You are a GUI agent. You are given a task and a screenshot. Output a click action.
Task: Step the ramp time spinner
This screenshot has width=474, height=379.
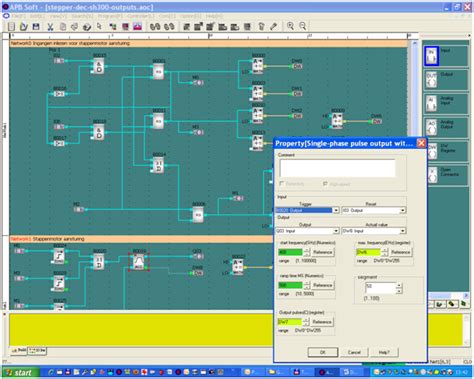pyautogui.click(x=307, y=285)
